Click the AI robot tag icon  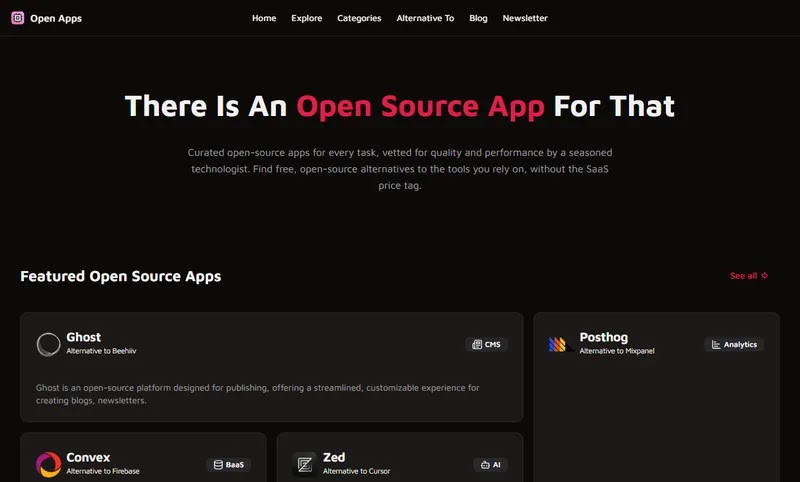(485, 465)
